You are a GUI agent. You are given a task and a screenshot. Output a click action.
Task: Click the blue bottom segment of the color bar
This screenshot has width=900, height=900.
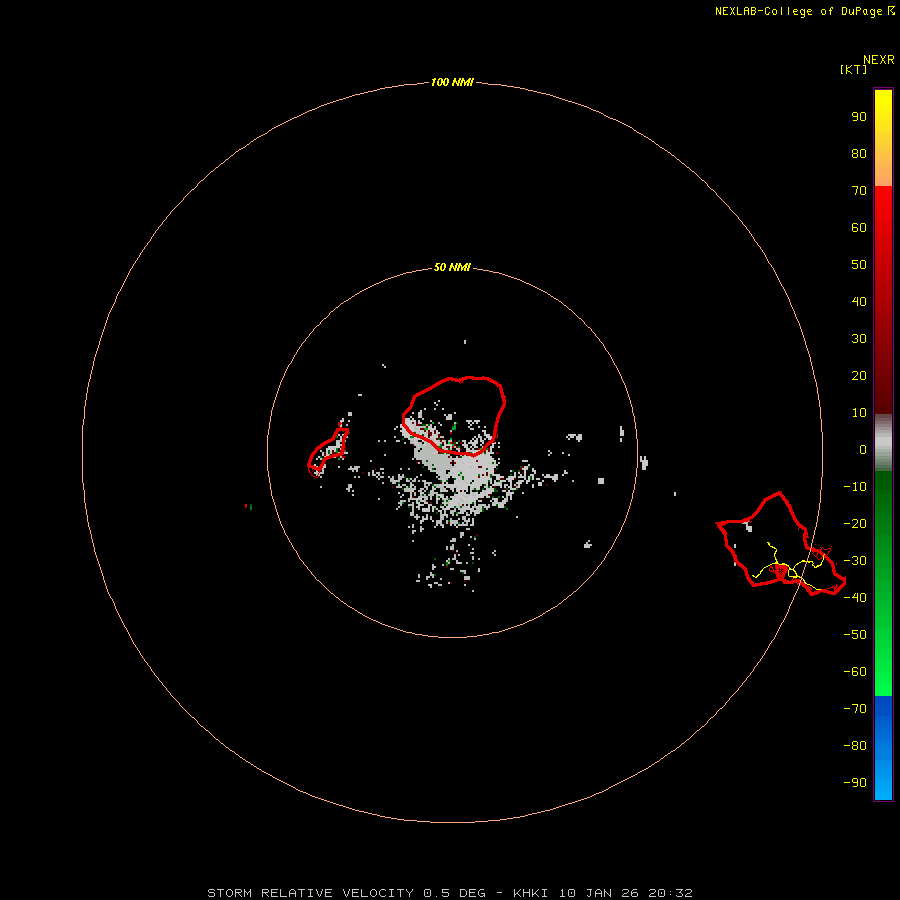pos(883,748)
